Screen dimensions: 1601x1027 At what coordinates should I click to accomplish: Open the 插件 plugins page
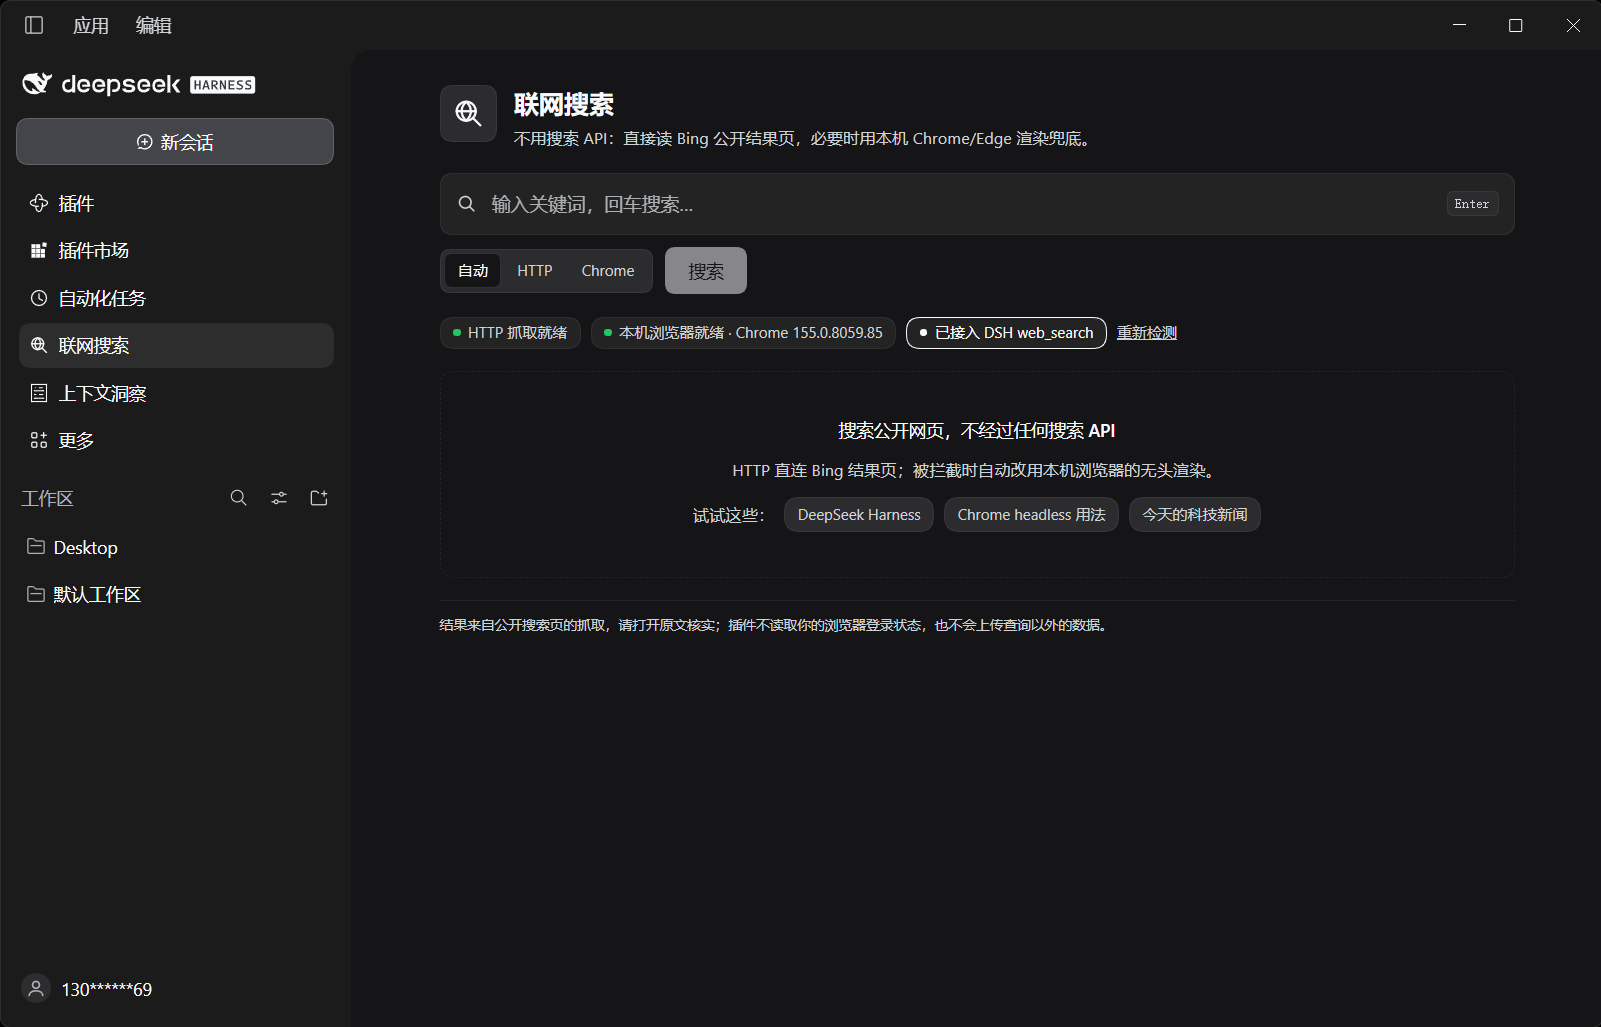(x=176, y=203)
